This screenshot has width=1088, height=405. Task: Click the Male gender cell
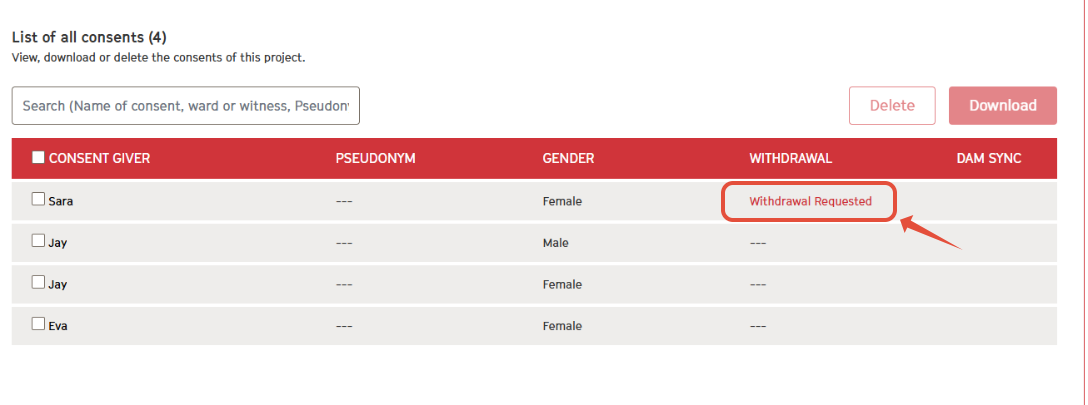pos(555,243)
